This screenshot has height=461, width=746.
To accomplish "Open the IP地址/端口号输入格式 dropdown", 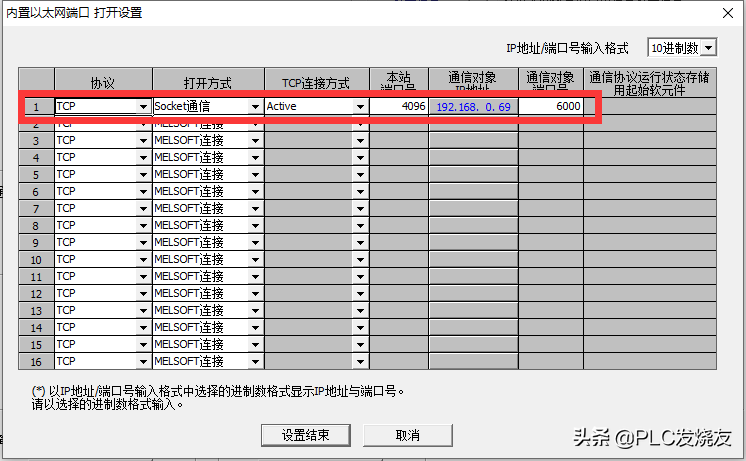I will [x=709, y=48].
